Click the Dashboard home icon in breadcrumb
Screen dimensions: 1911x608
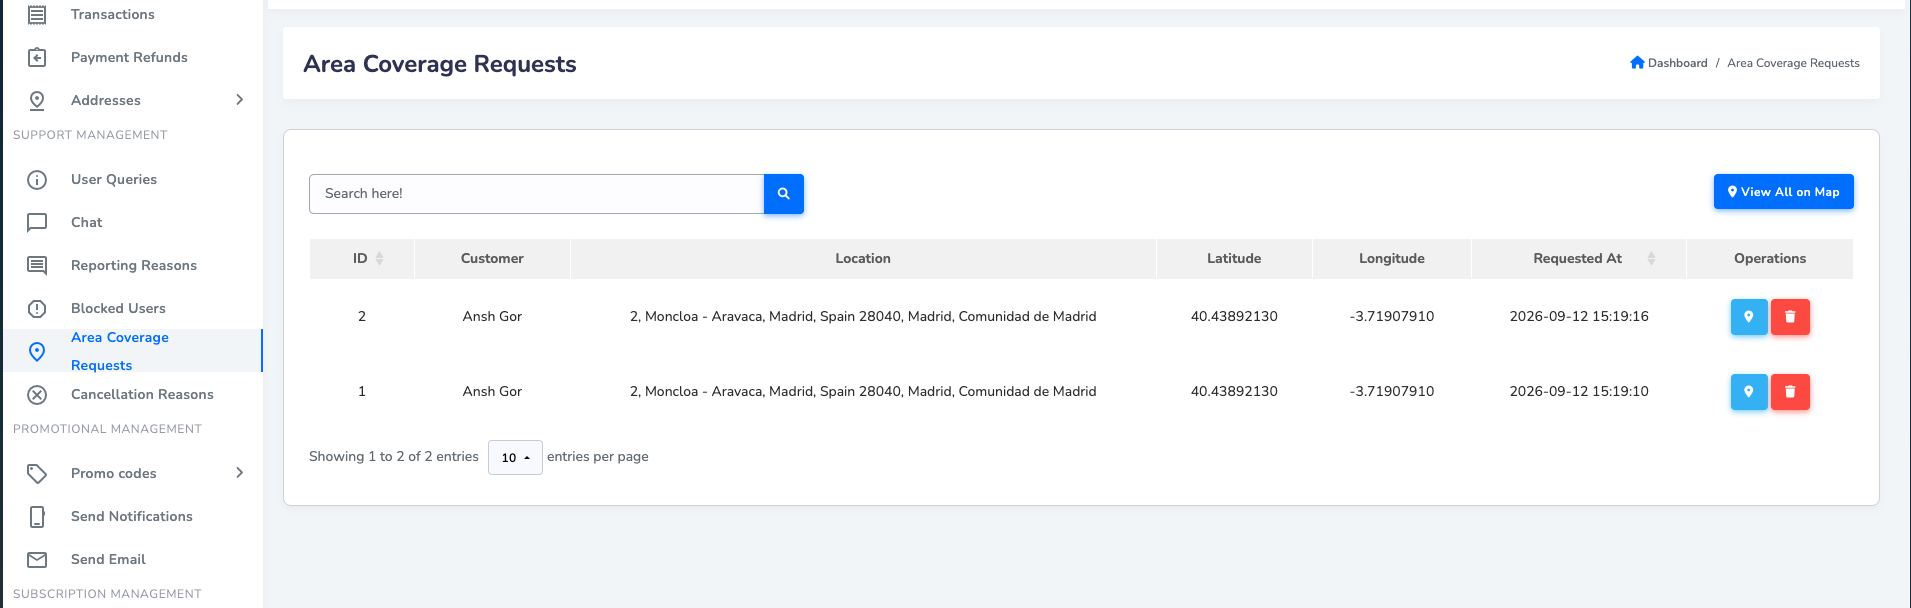click(x=1637, y=63)
